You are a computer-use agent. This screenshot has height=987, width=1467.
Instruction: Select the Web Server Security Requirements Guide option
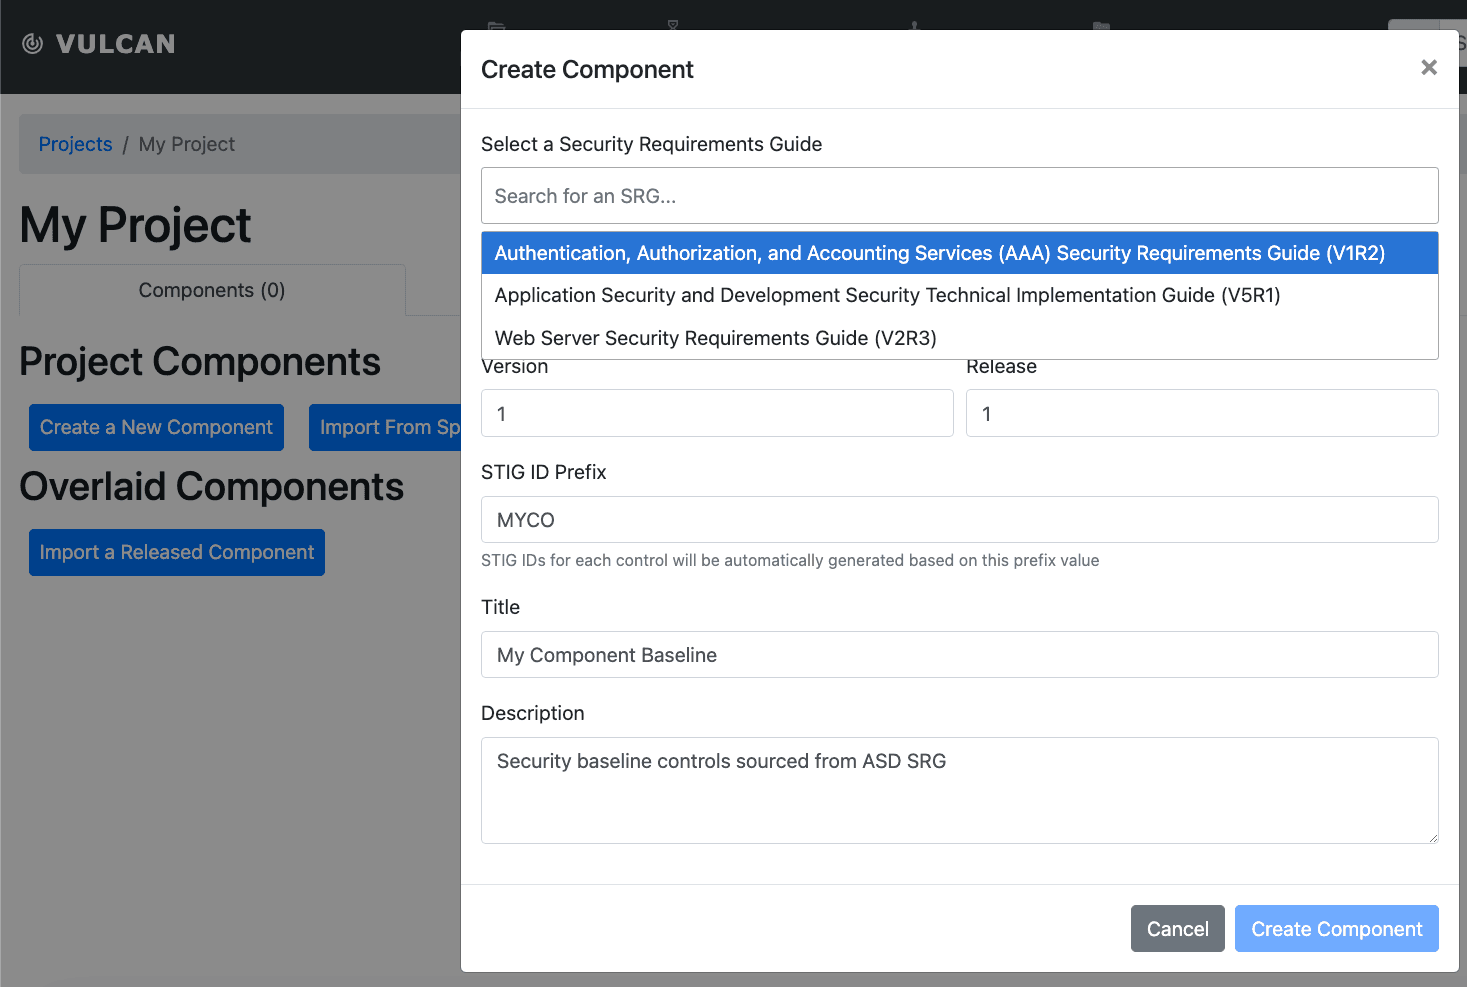coord(715,338)
